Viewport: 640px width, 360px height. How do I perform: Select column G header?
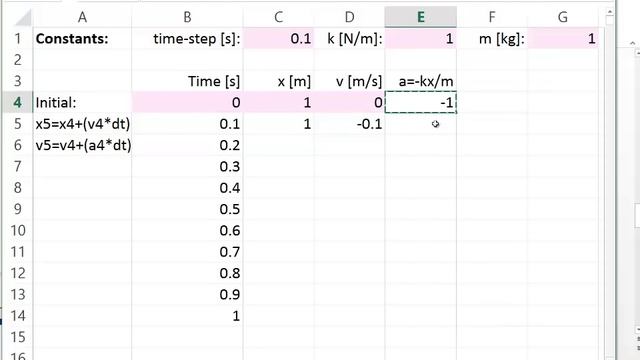[x=563, y=17]
